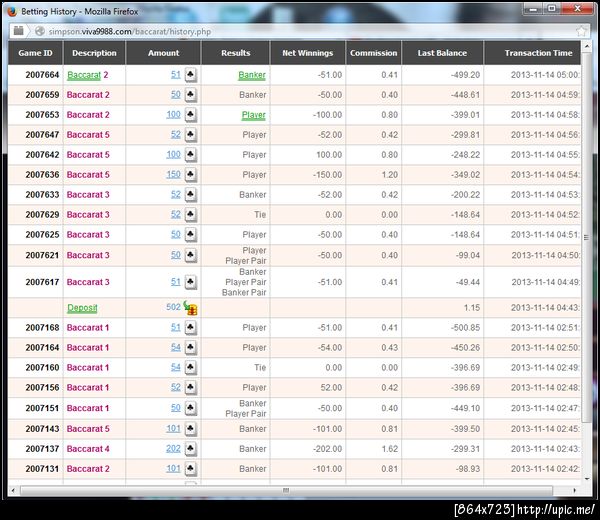This screenshot has width=600, height=520.
Task: Open the Player result link for game 2007653
Action: (x=254, y=115)
